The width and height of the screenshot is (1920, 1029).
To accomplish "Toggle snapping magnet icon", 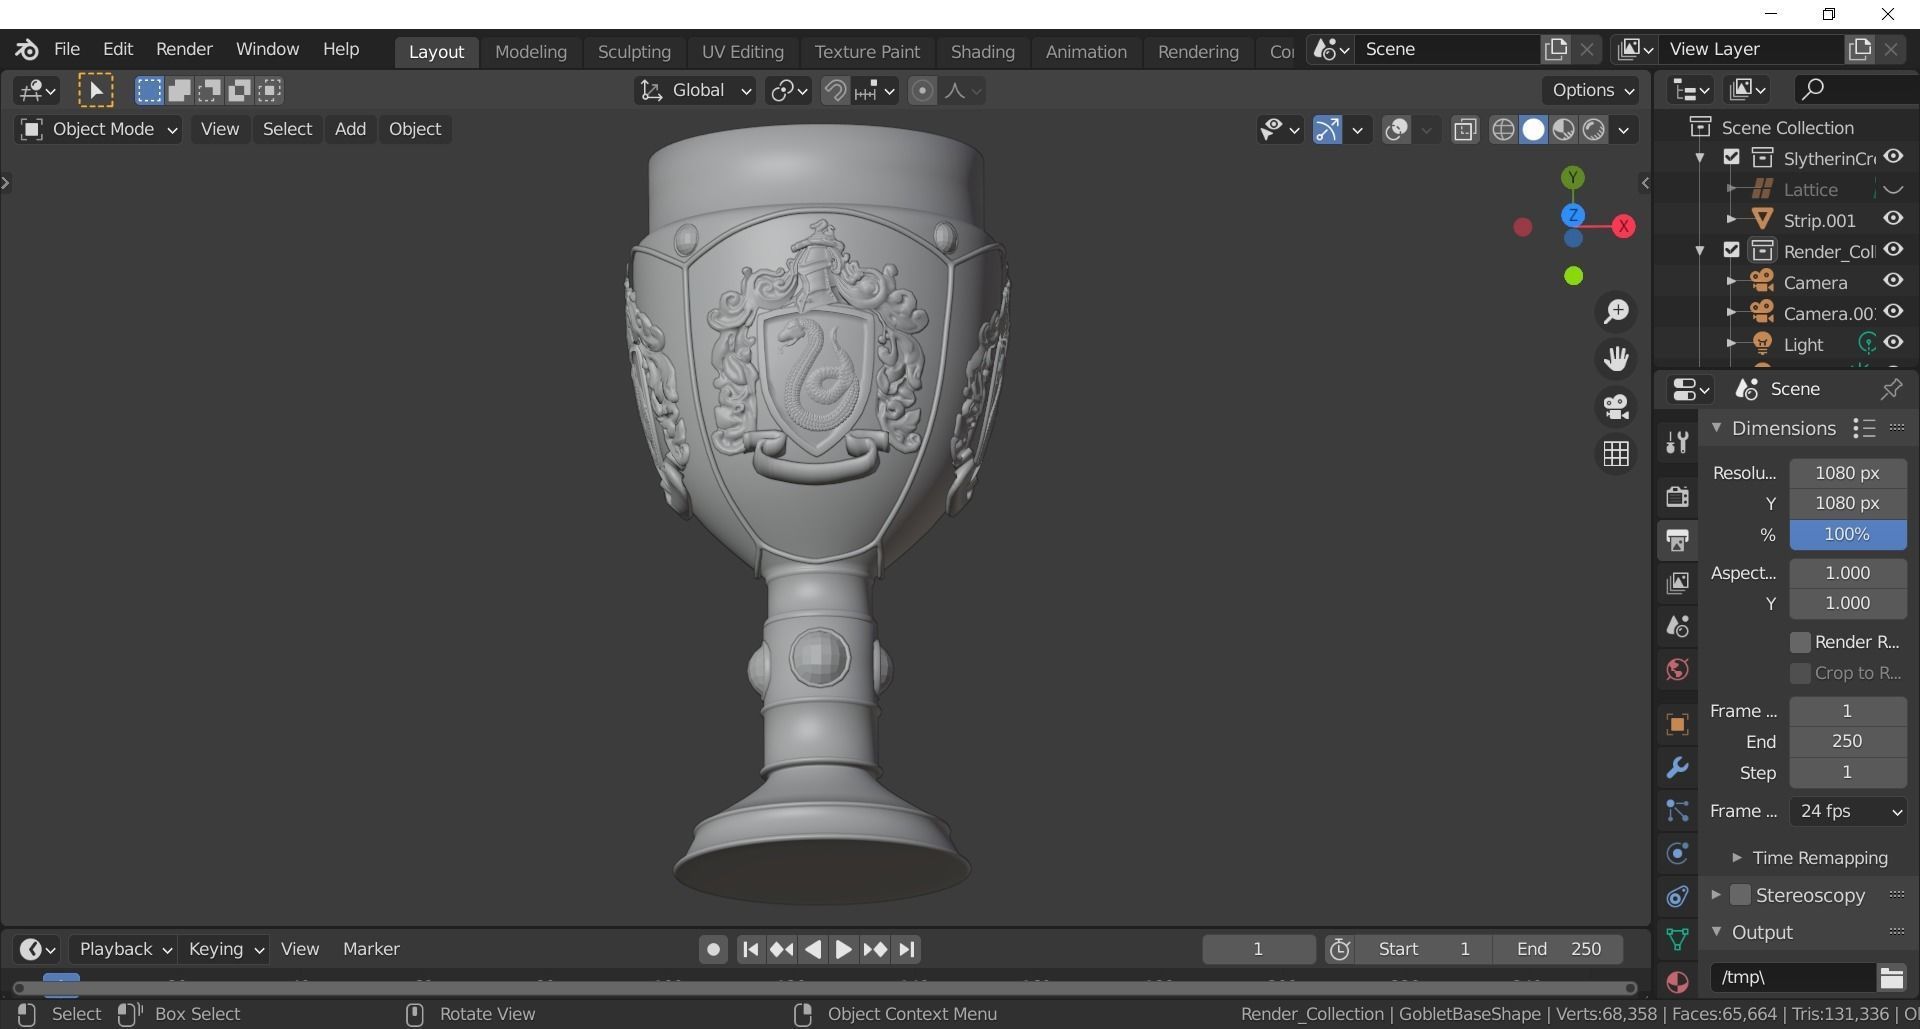I will pyautogui.click(x=834, y=91).
